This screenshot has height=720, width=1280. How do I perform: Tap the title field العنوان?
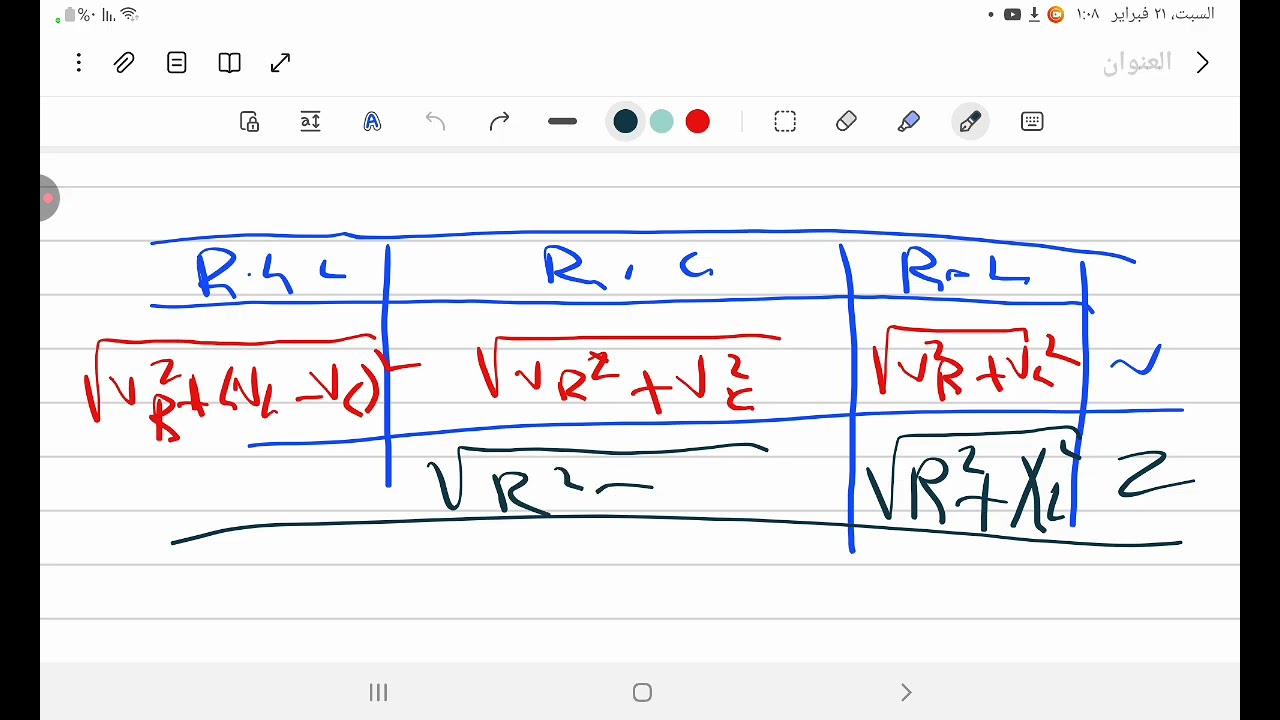[x=1137, y=63]
